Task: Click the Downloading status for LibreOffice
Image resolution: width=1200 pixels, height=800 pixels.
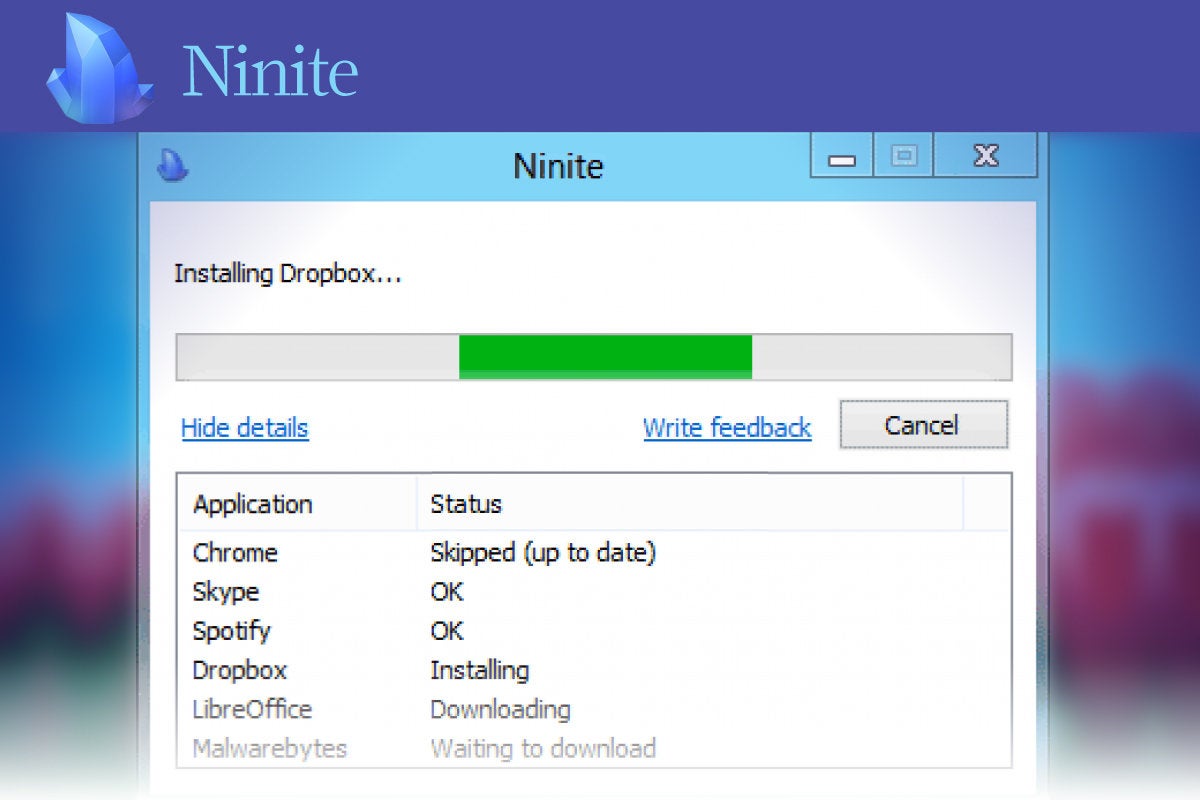Action: coord(500,710)
